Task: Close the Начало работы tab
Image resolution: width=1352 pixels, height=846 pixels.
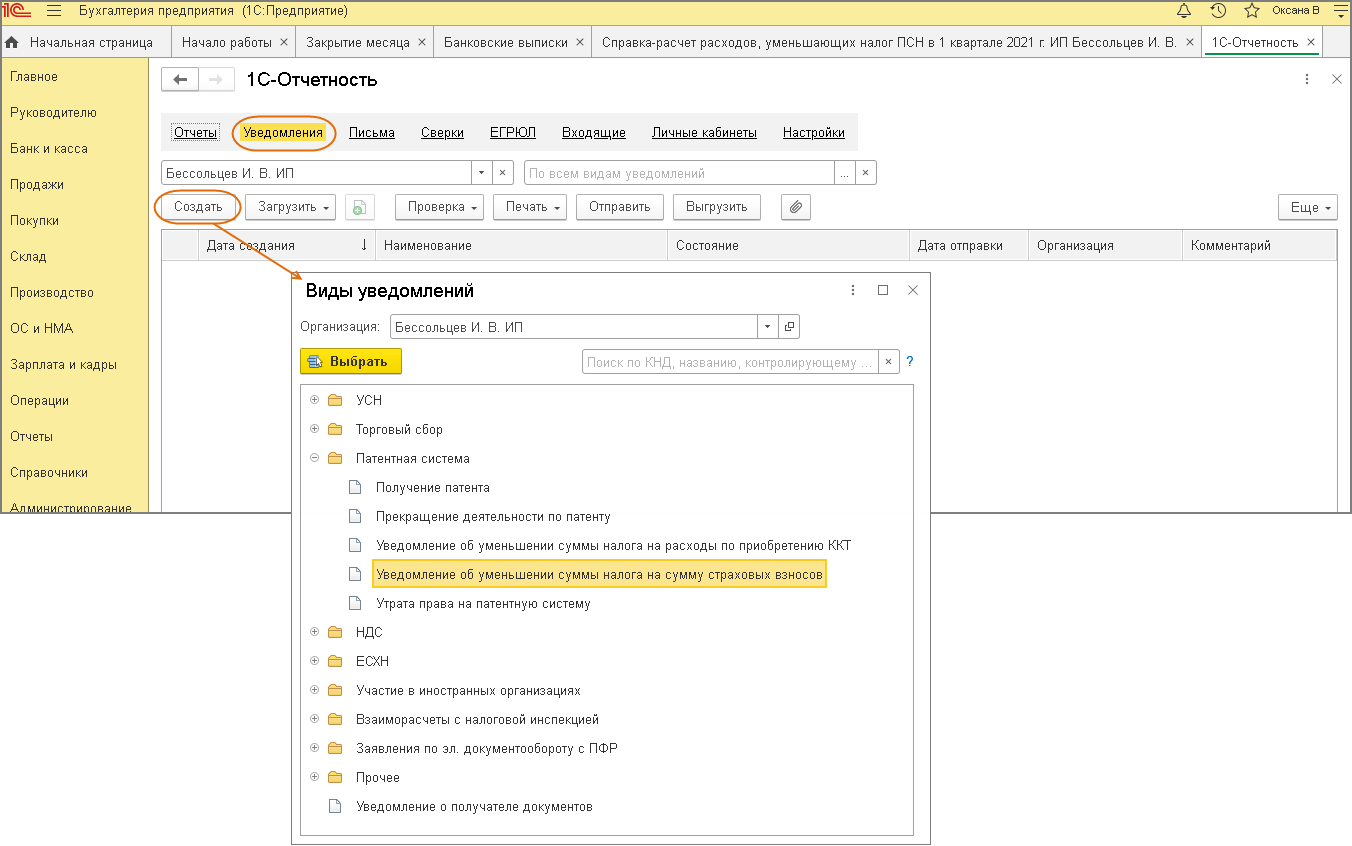Action: [x=284, y=43]
